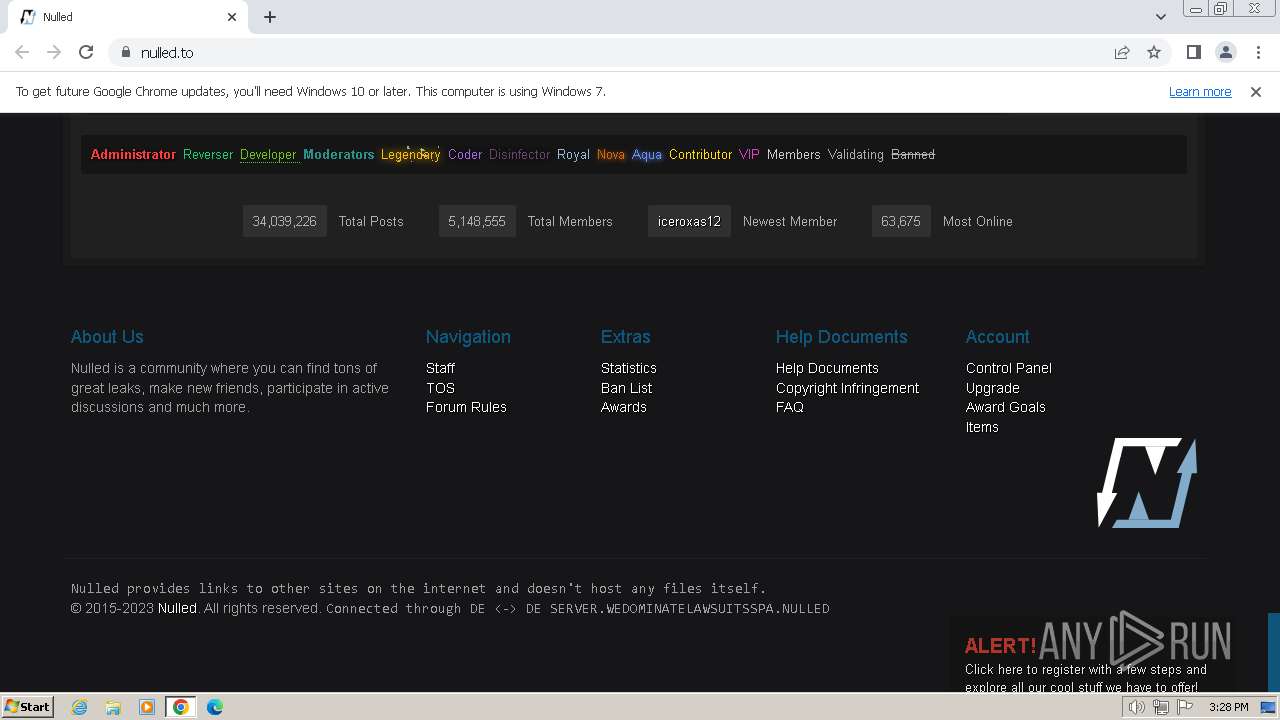1280x720 pixels.
Task: Open Award Goals link
Action: coord(1006,407)
